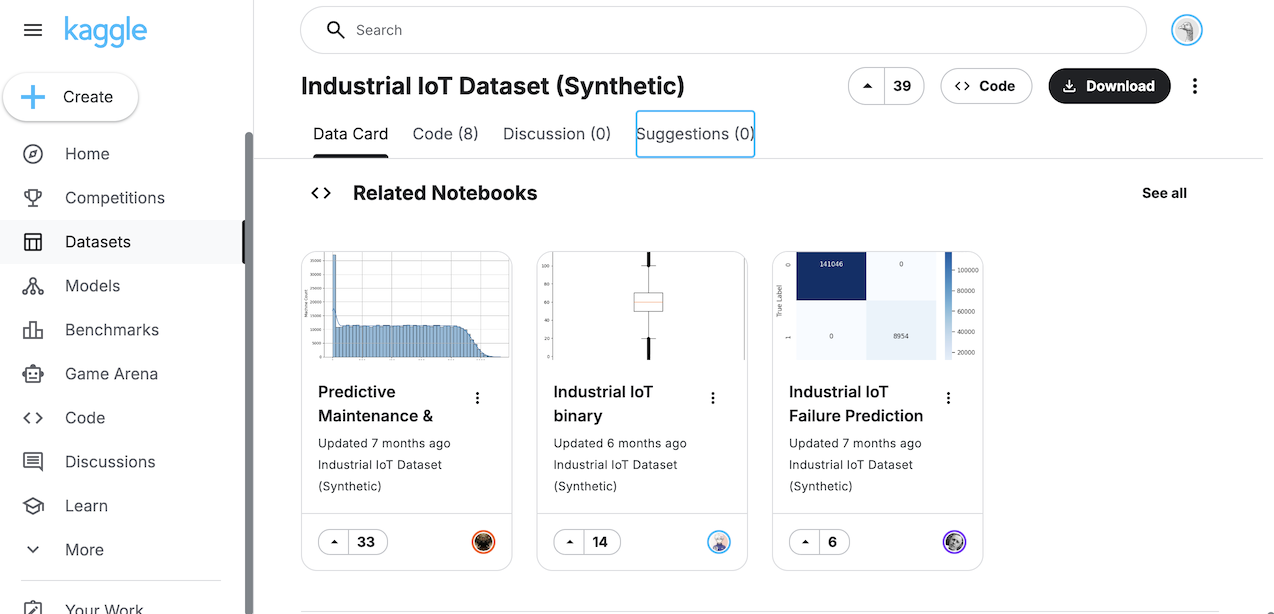The width and height of the screenshot is (1274, 614).
Task: Go to Benchmarks in sidebar
Action: click(x=111, y=330)
